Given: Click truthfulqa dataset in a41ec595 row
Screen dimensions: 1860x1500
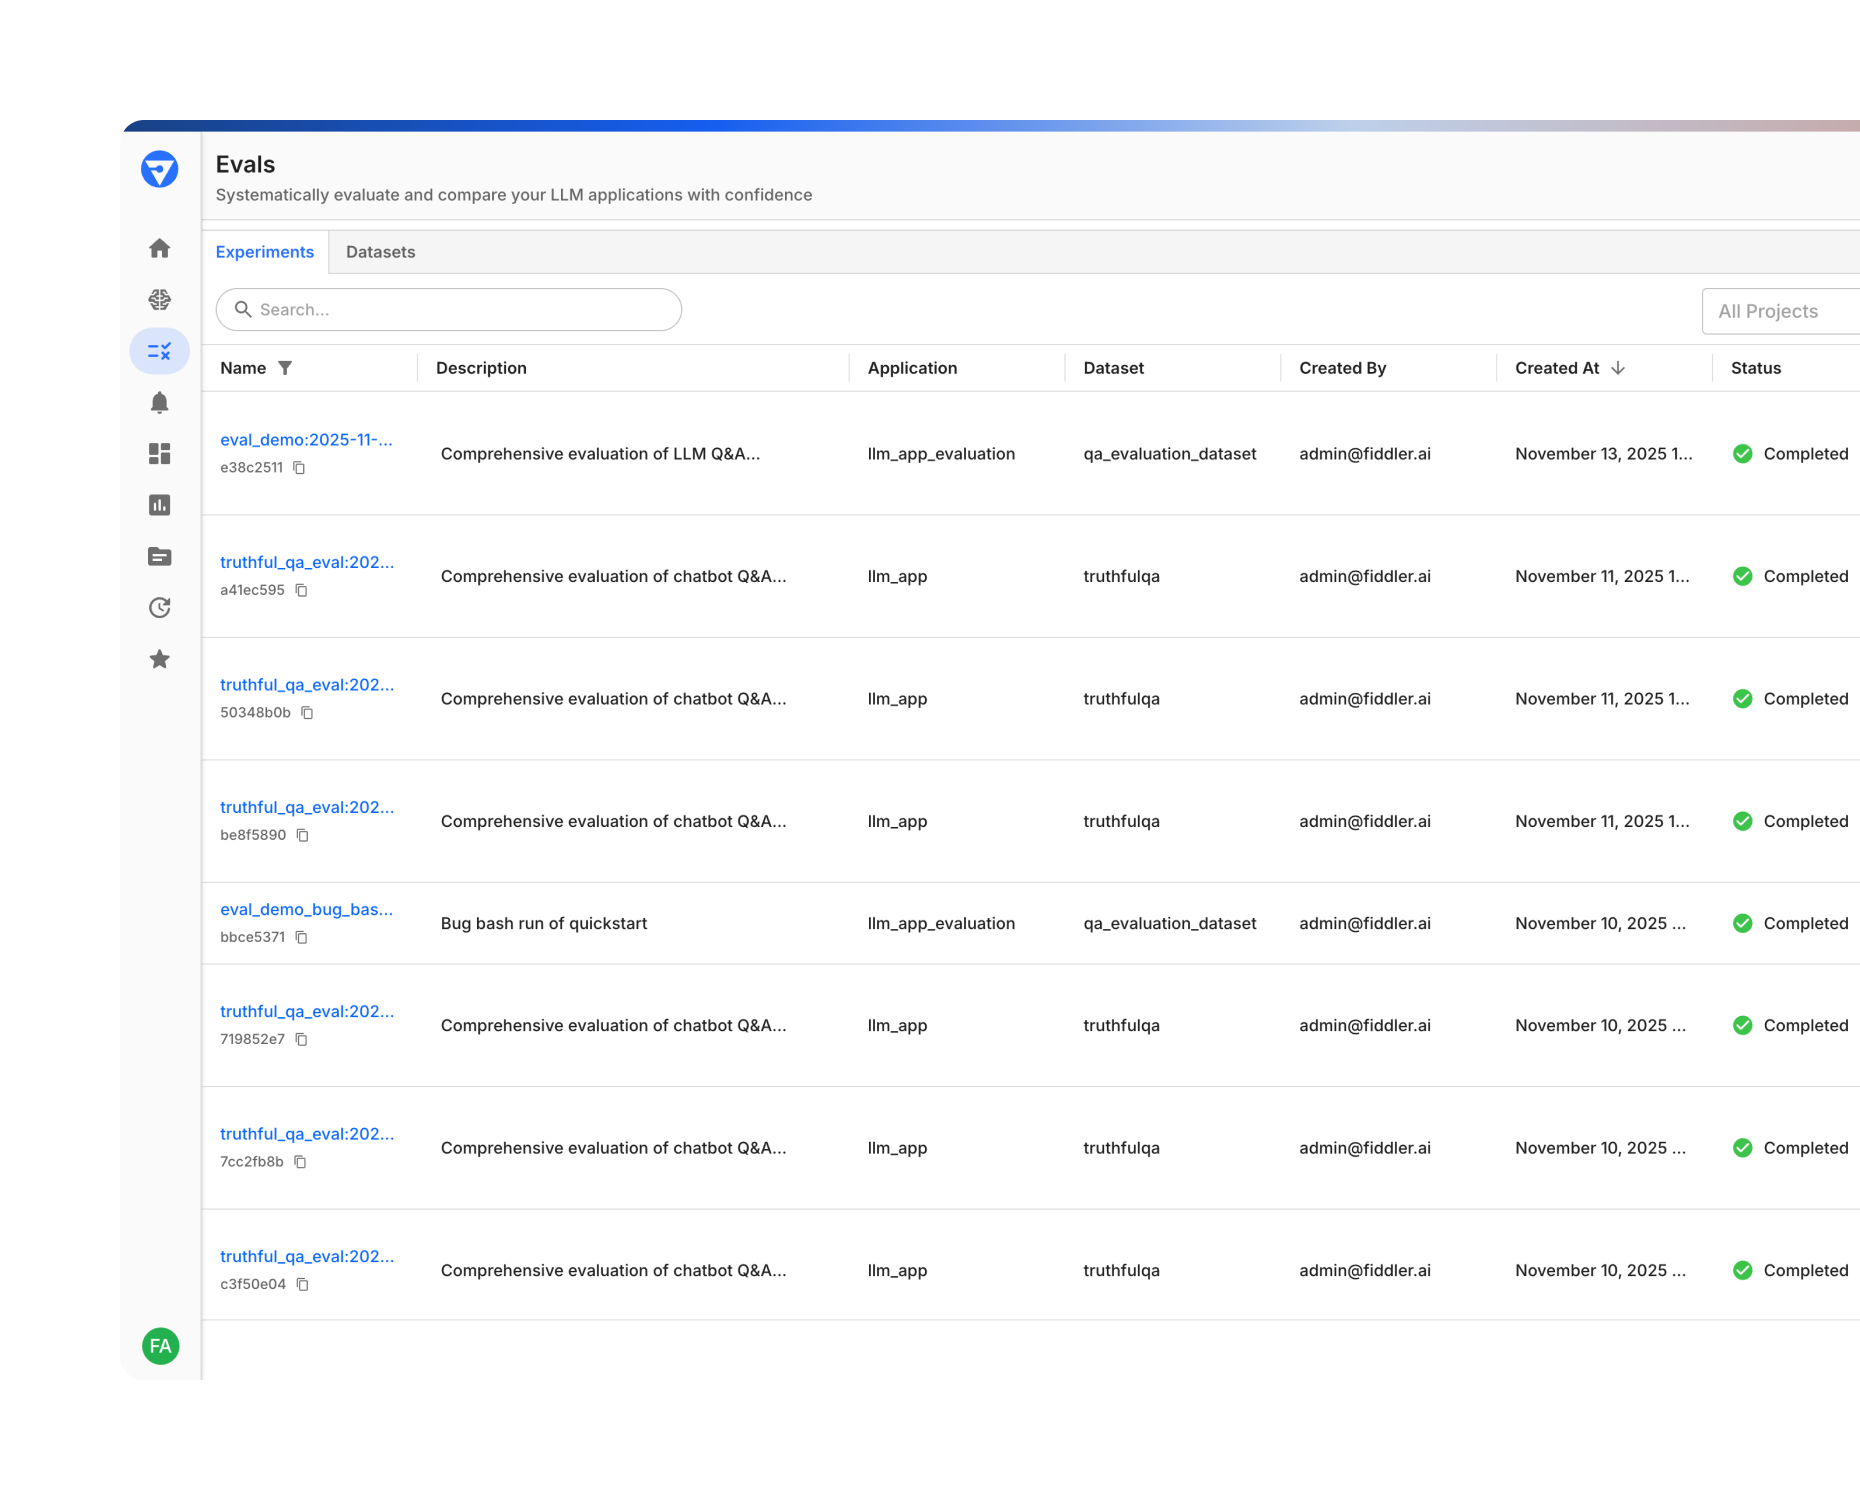Looking at the screenshot, I should 1121,577.
